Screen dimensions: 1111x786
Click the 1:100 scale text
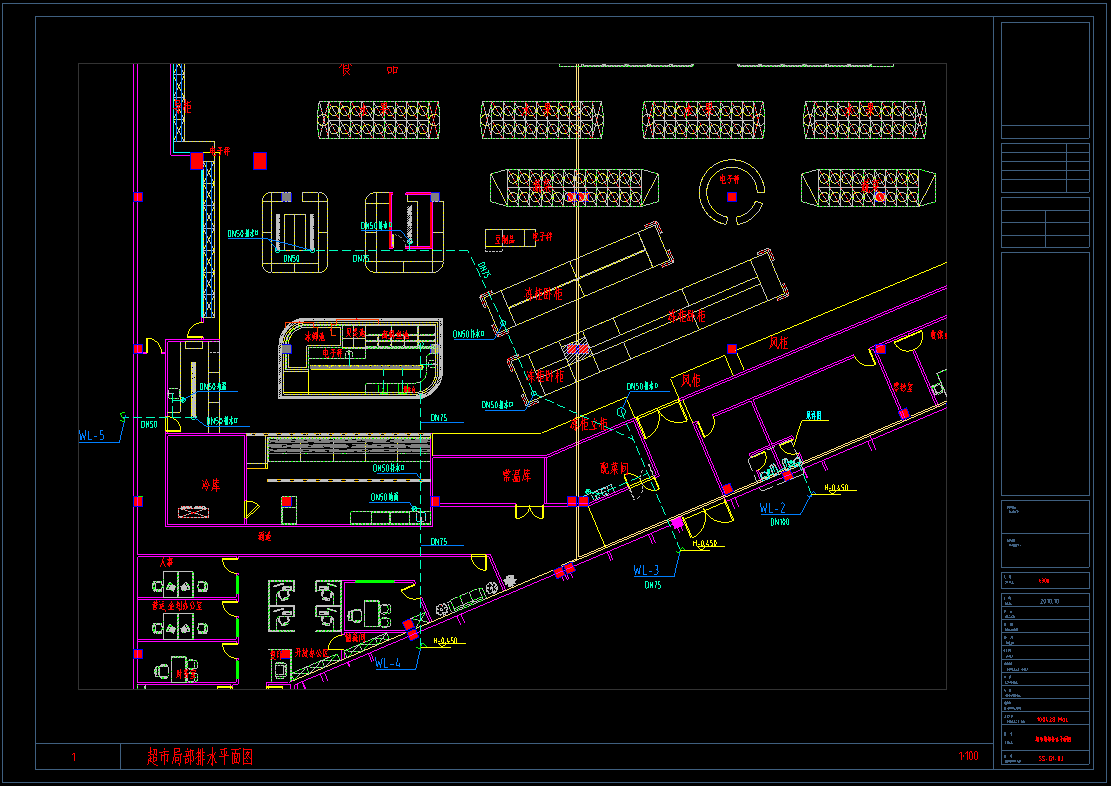(x=968, y=757)
